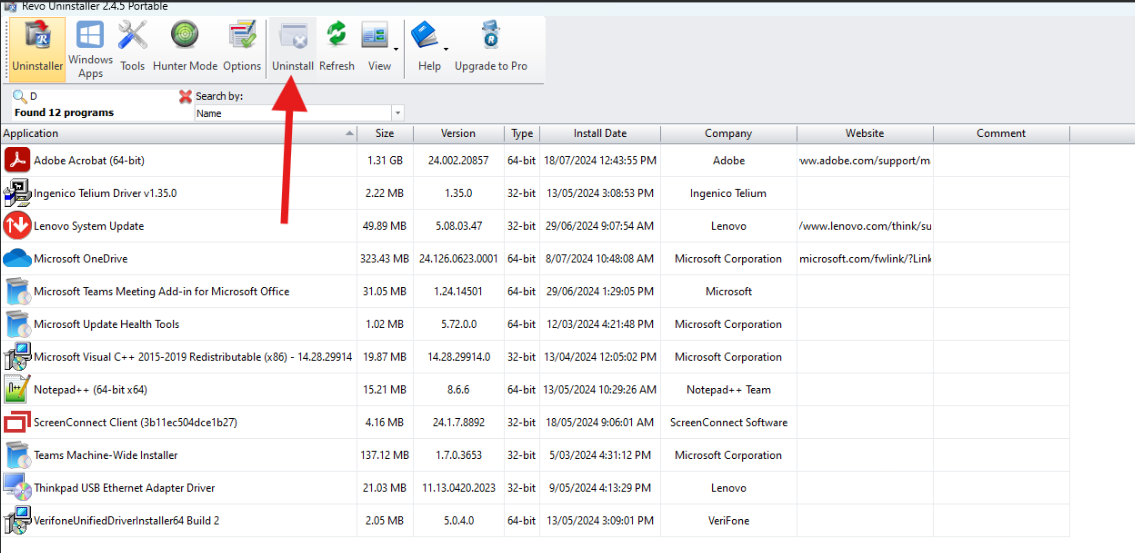Click Notepad++ Team company cell
The height and width of the screenshot is (553, 1135).
(x=728, y=389)
